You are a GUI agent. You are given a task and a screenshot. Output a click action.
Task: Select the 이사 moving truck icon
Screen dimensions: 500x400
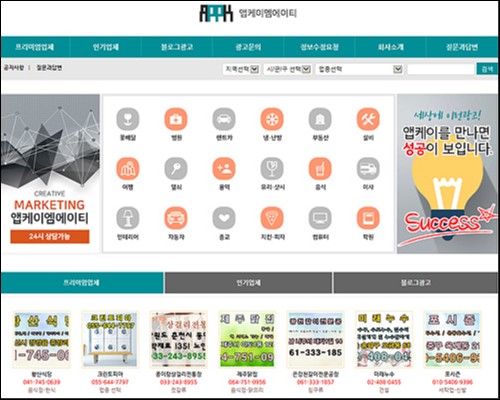(x=368, y=169)
